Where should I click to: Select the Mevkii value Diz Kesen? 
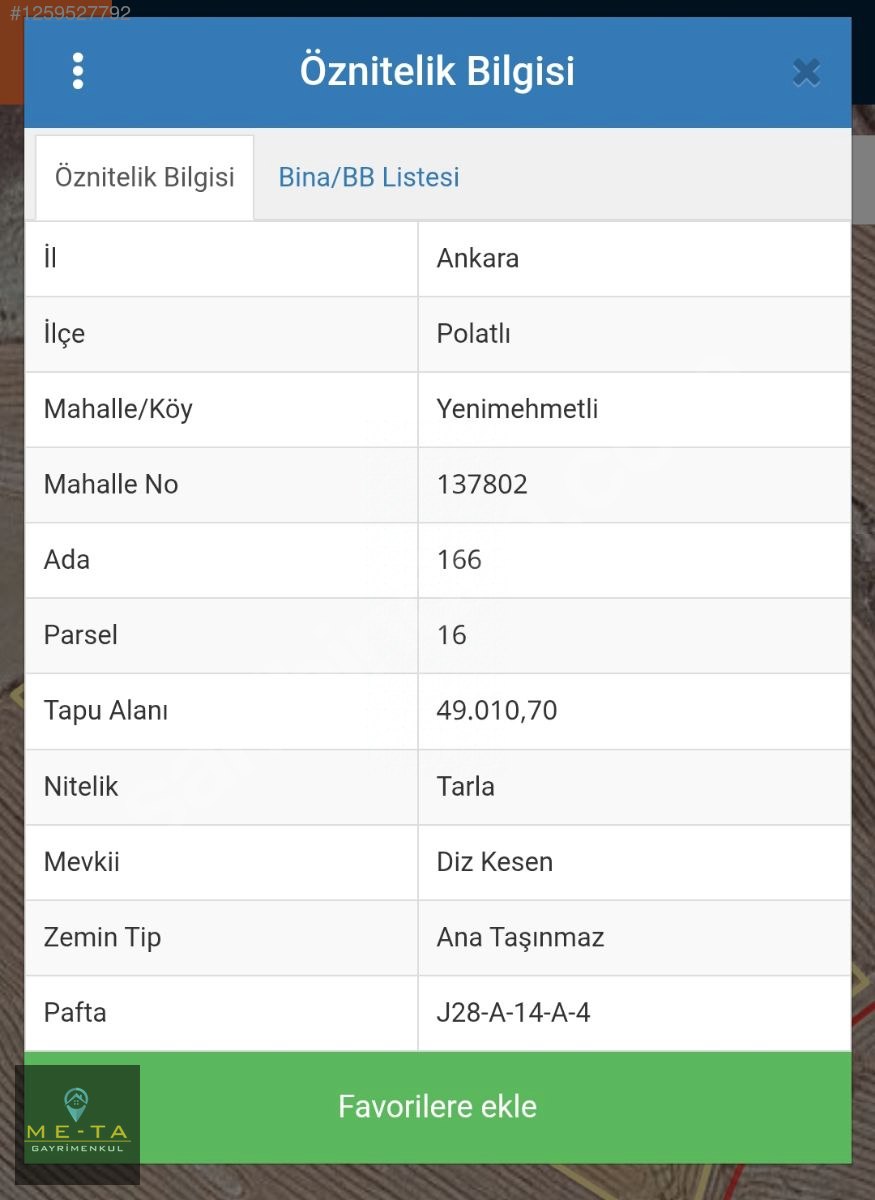[495, 862]
